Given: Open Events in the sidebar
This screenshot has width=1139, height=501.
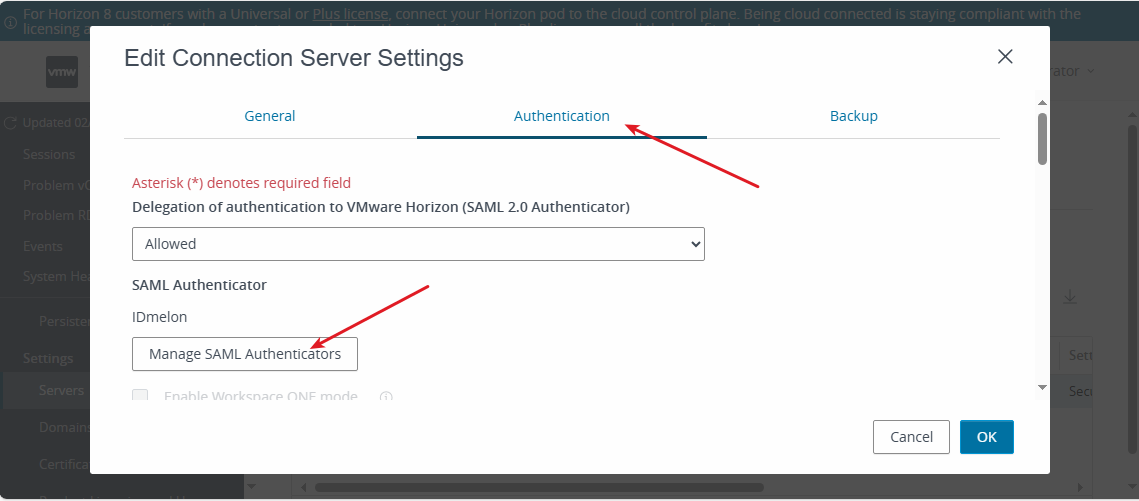Looking at the screenshot, I should (42, 246).
